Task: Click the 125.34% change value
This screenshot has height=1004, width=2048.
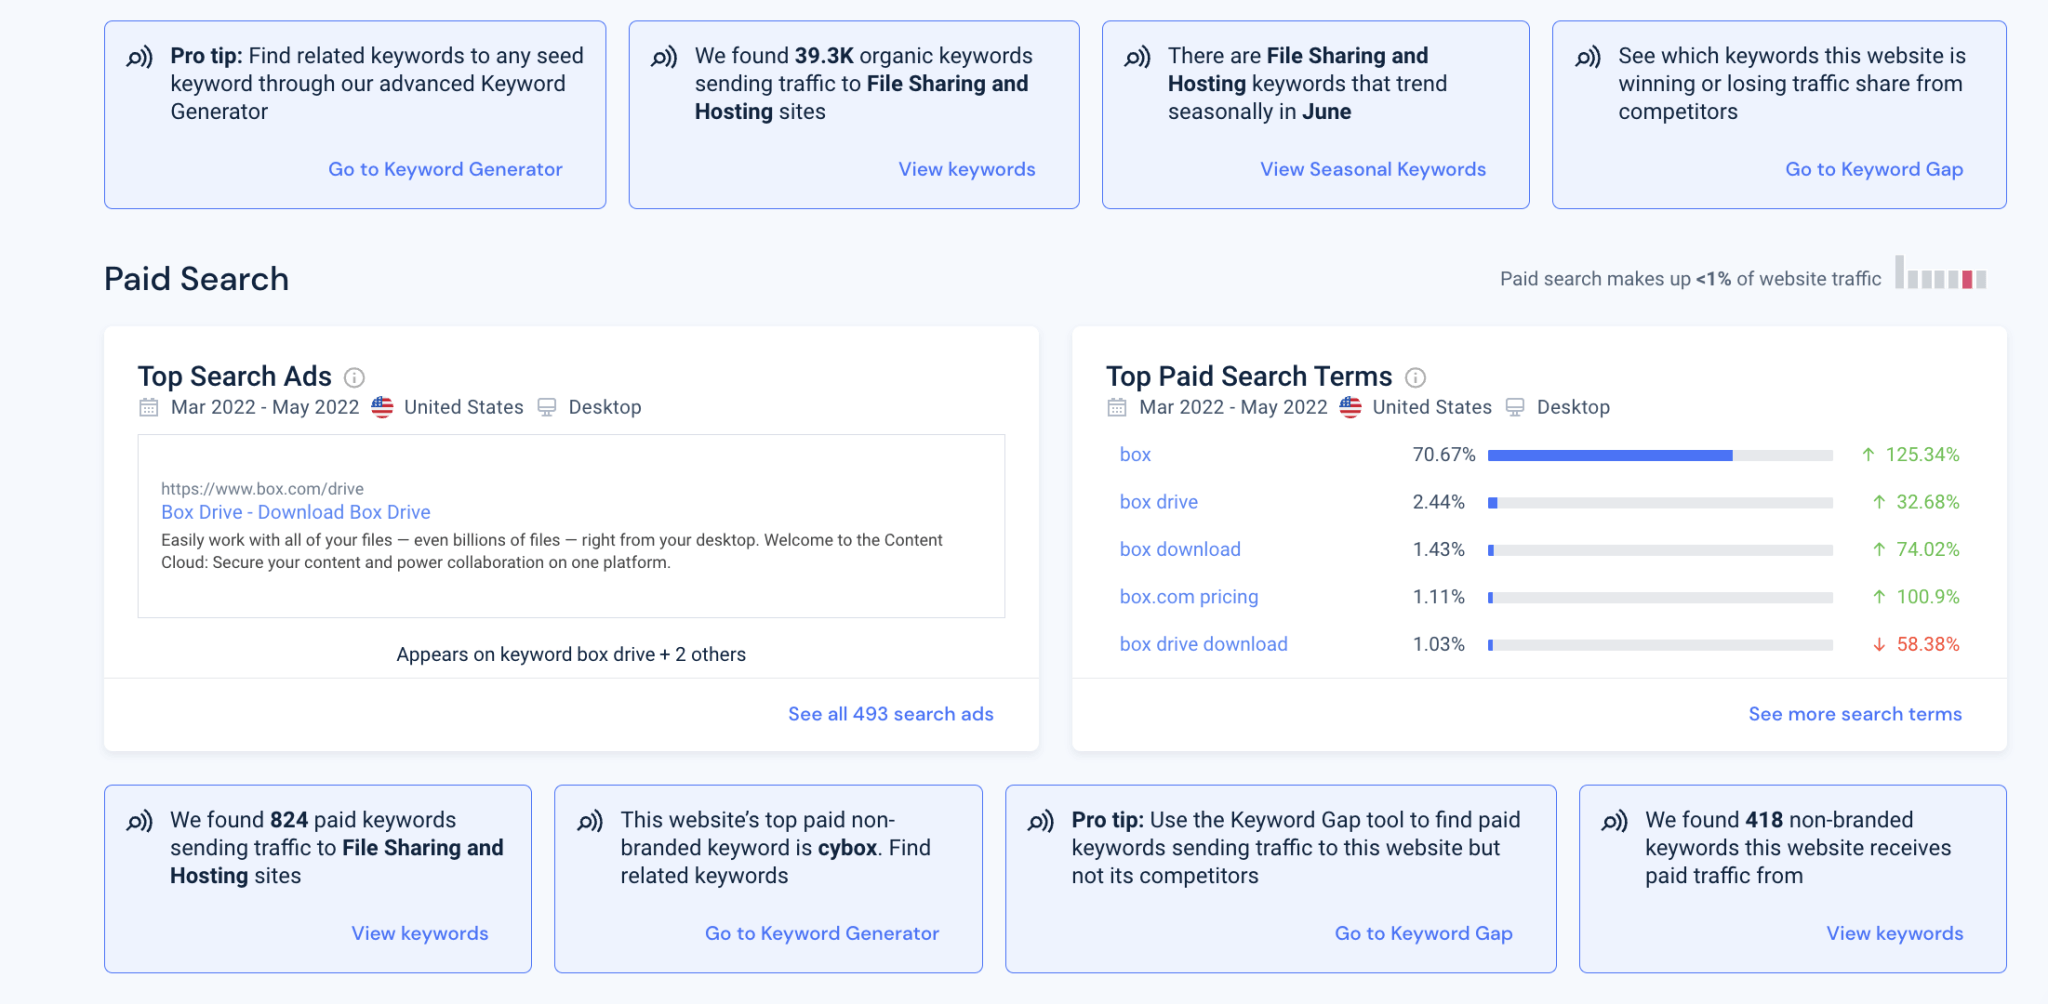Action: point(1922,454)
